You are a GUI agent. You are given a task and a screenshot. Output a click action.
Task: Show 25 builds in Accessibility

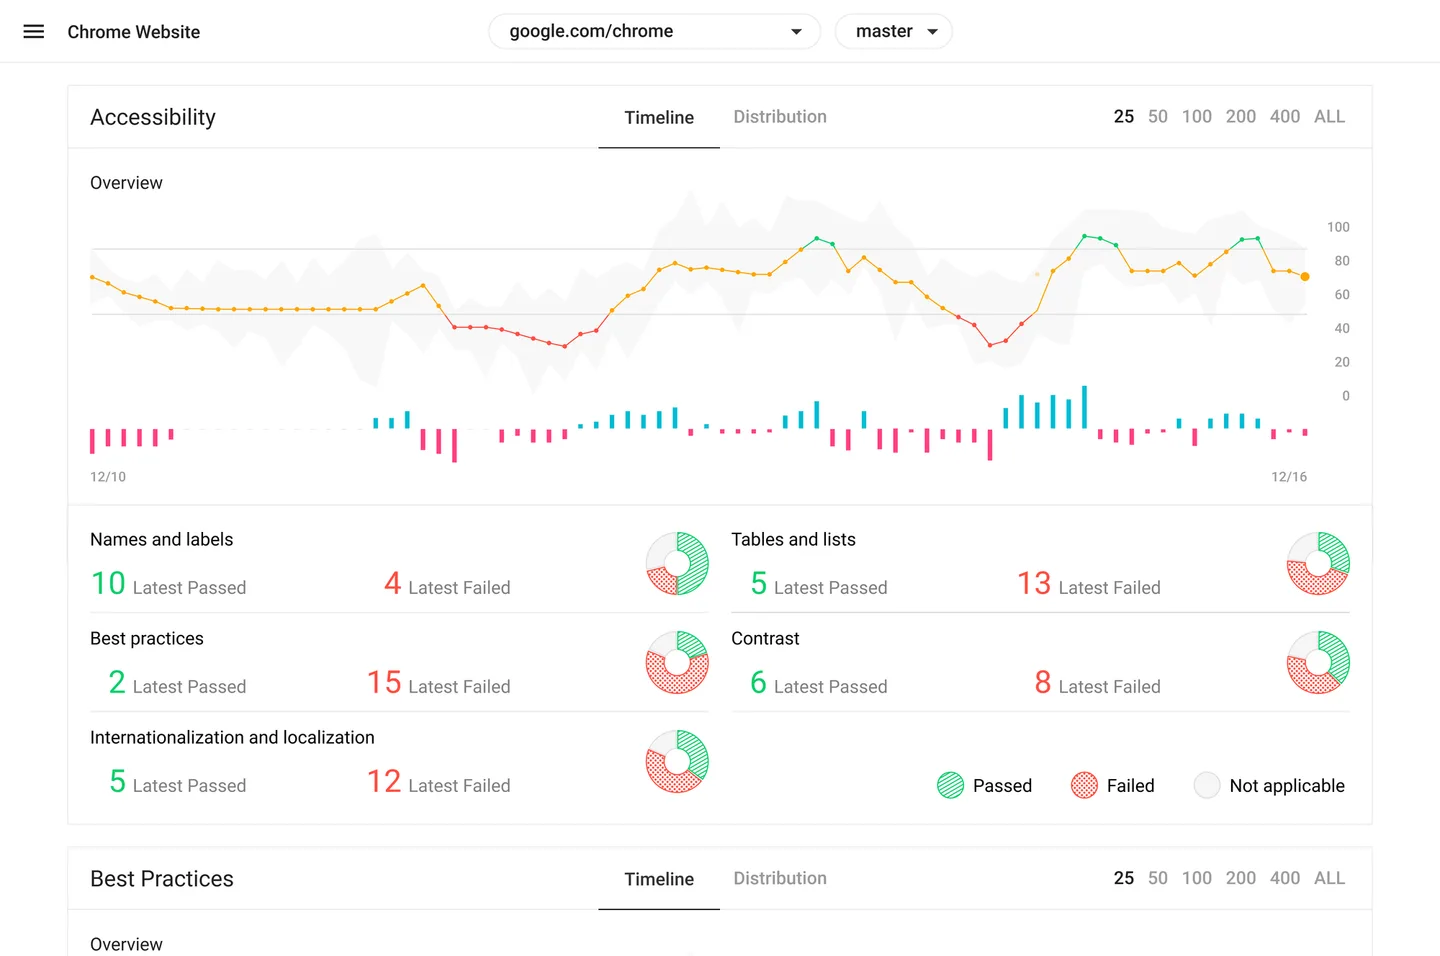click(1124, 117)
